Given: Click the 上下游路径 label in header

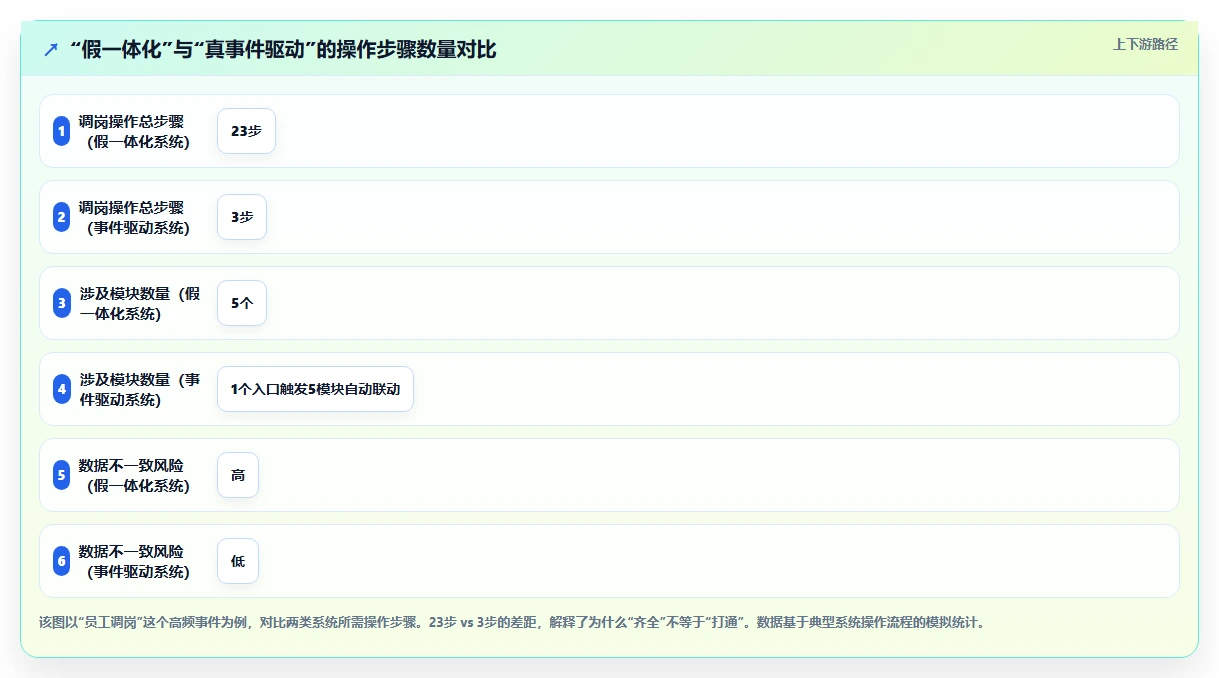Looking at the screenshot, I should (1145, 44).
